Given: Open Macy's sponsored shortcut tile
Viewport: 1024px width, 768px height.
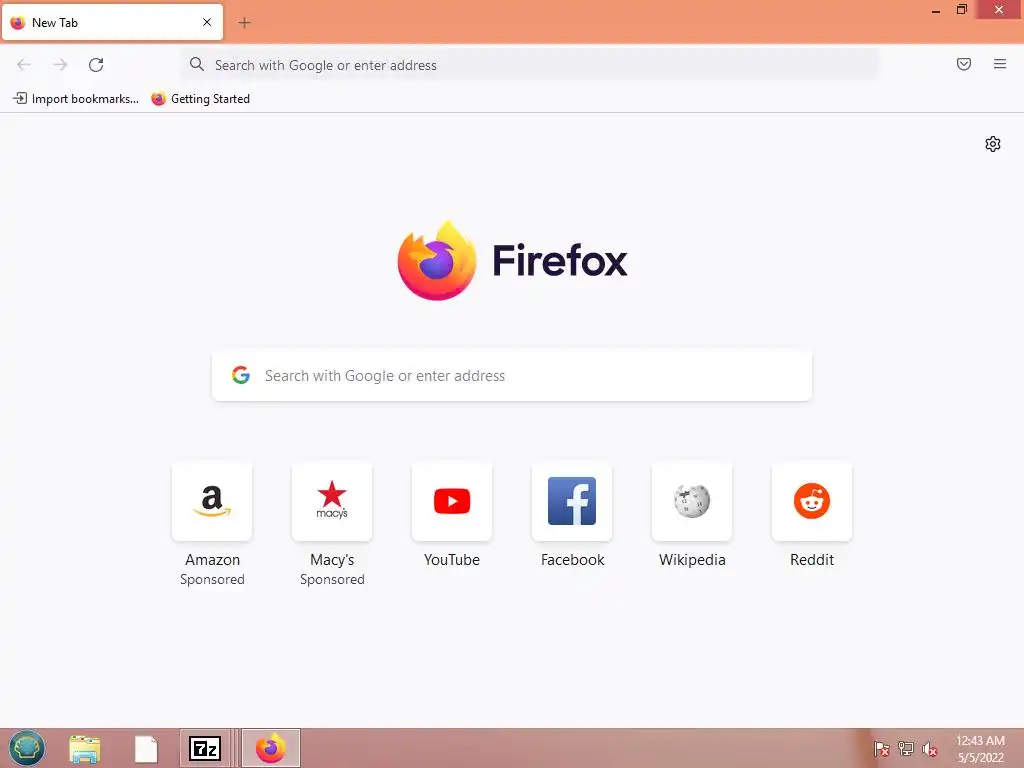Looking at the screenshot, I should [332, 501].
